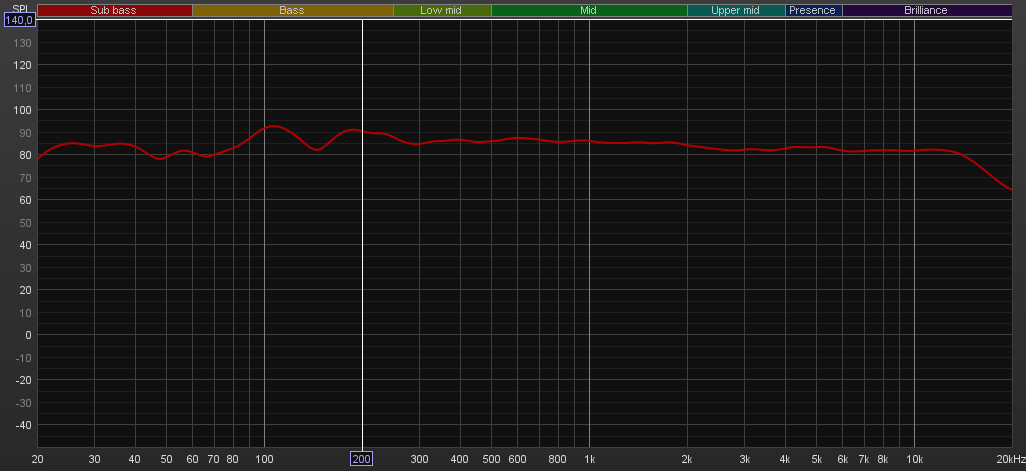Click the SPL top limit field showing 140,0
Screen dimensions: 1026x471
19,20
